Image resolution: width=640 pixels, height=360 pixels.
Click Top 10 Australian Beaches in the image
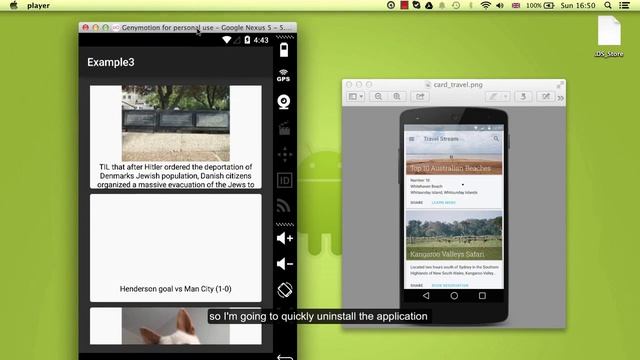click(x=450, y=168)
